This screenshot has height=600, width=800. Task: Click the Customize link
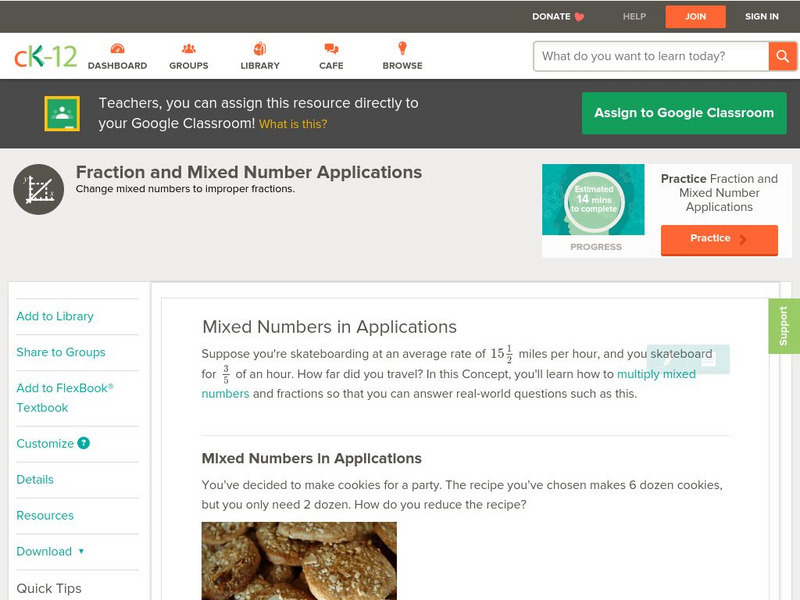coord(45,443)
